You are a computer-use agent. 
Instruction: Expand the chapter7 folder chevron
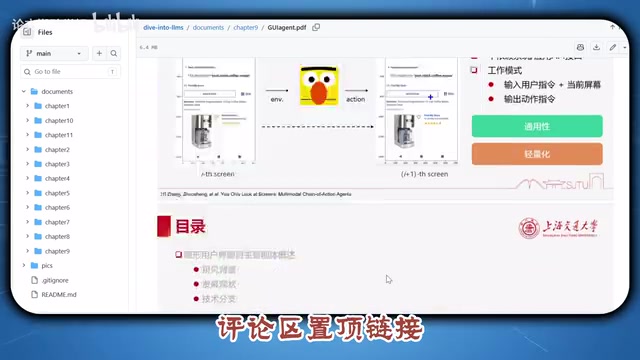(x=27, y=222)
